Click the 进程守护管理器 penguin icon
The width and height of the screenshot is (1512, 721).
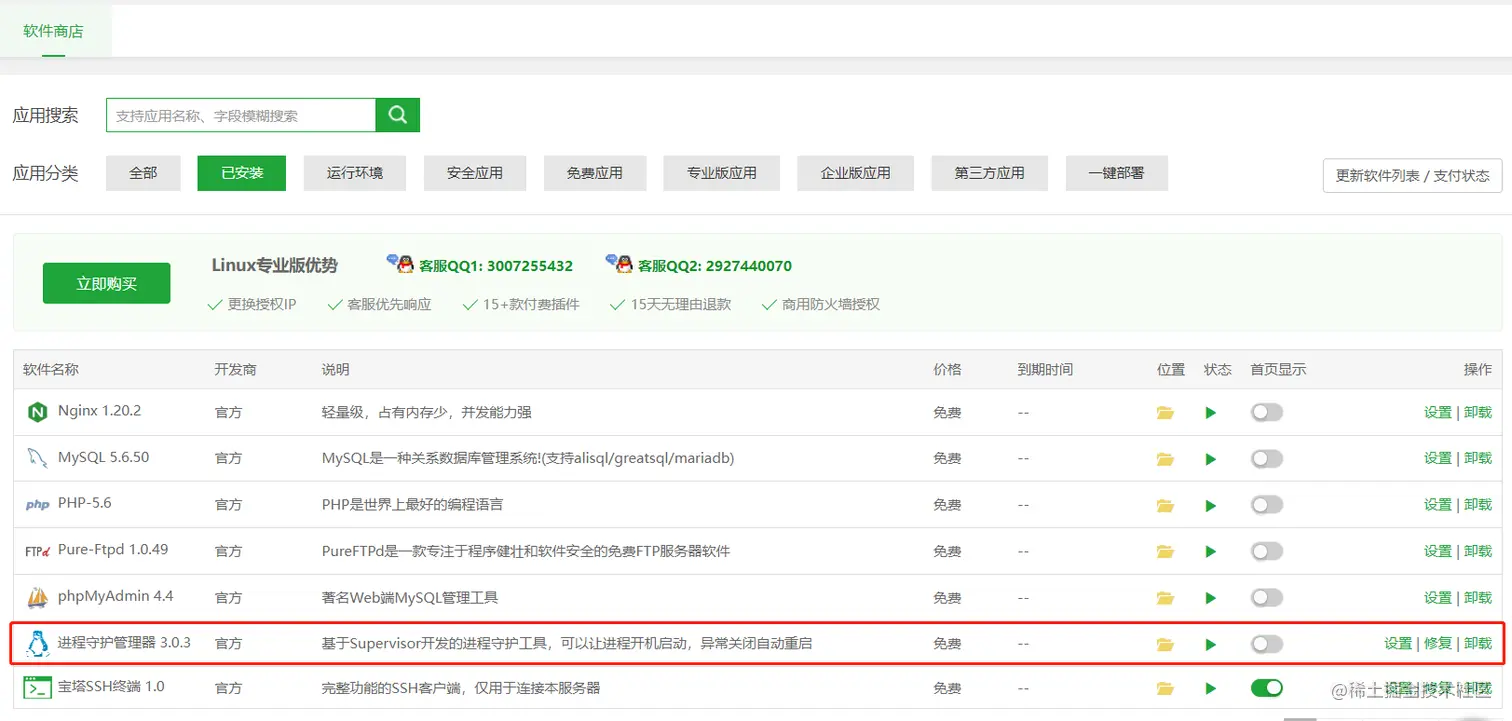pyautogui.click(x=38, y=643)
